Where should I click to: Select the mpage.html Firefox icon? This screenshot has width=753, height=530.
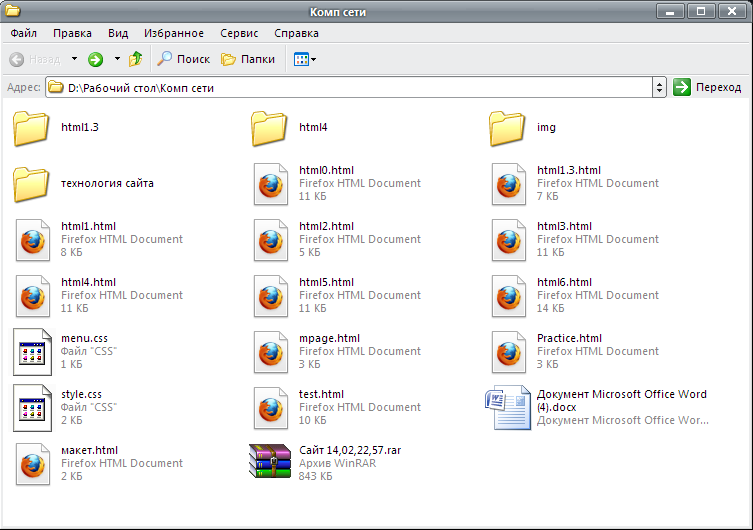[271, 353]
